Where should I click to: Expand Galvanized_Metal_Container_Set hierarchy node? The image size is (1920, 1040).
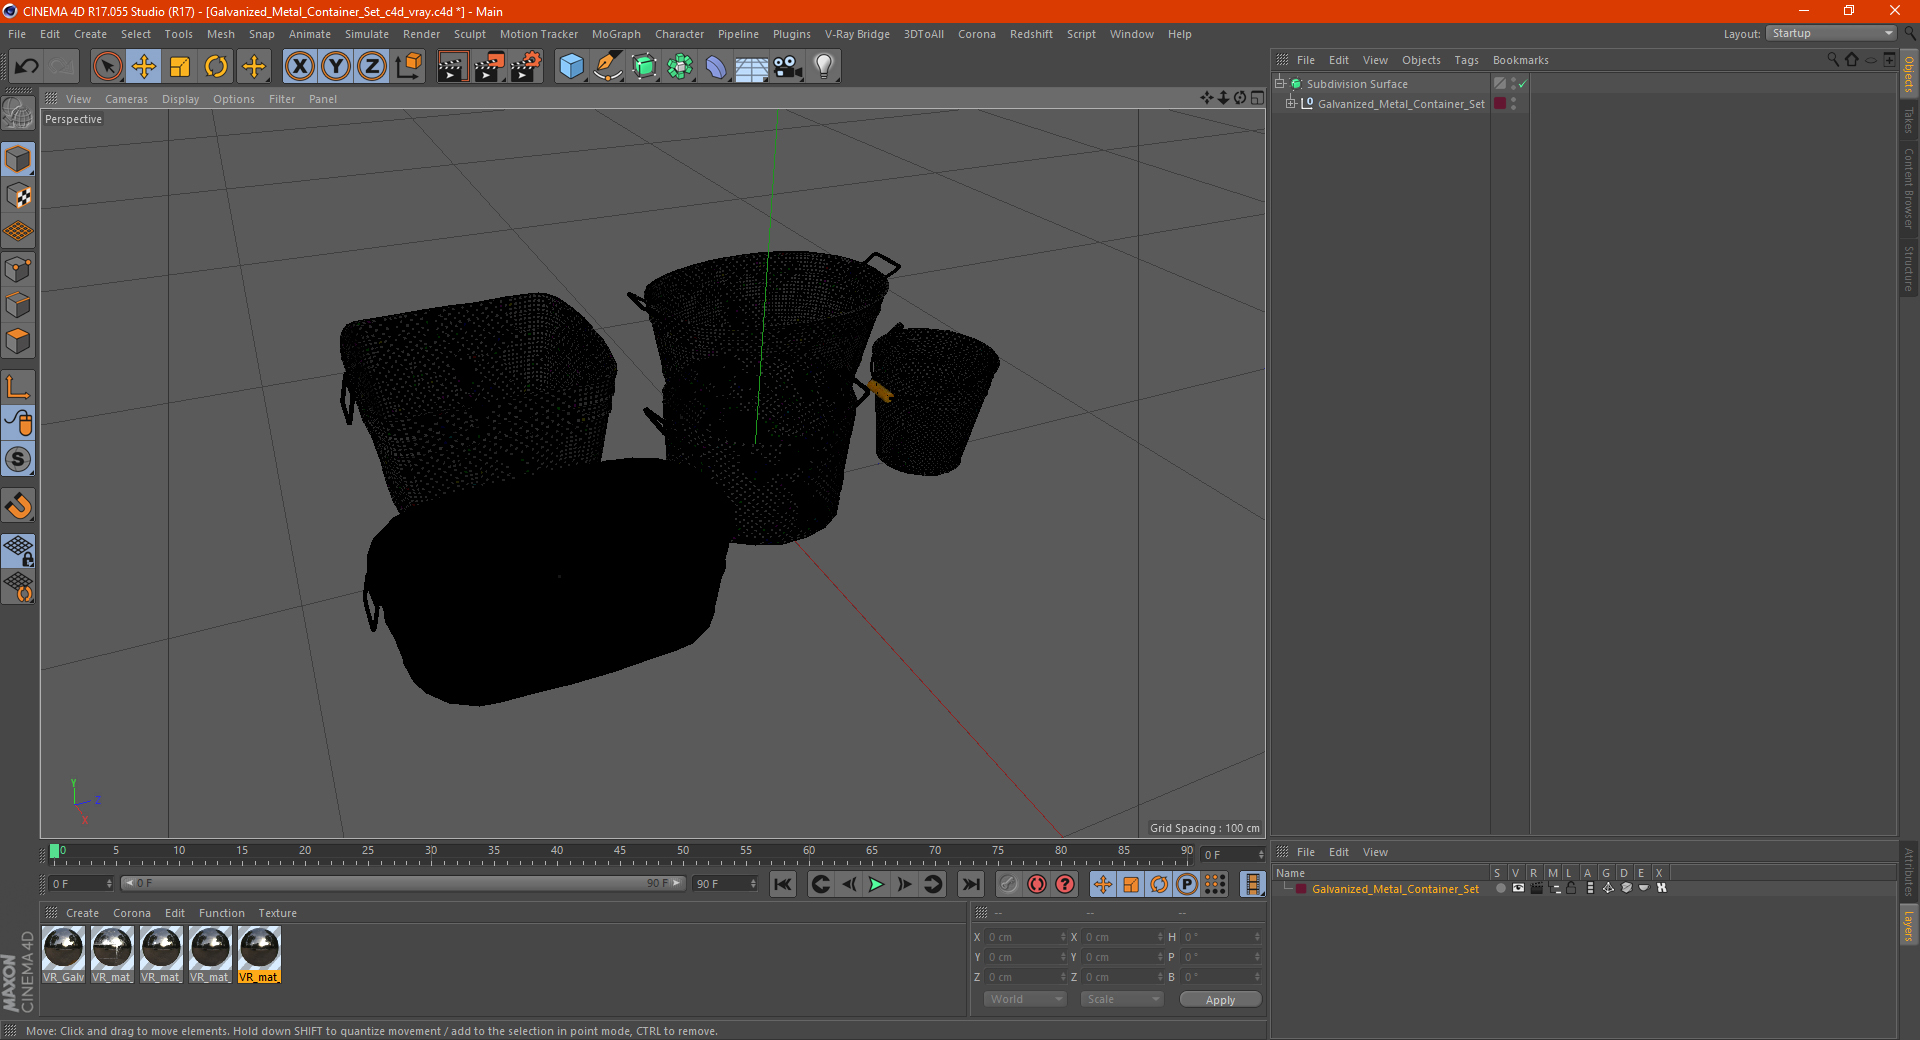1291,103
